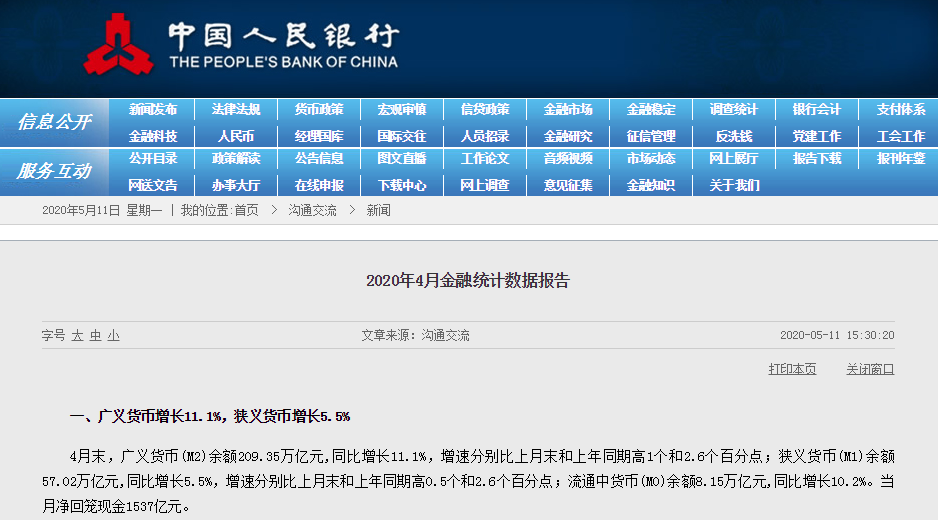Set font size to 大
Image resolution: width=938 pixels, height=520 pixels.
pyautogui.click(x=77, y=336)
